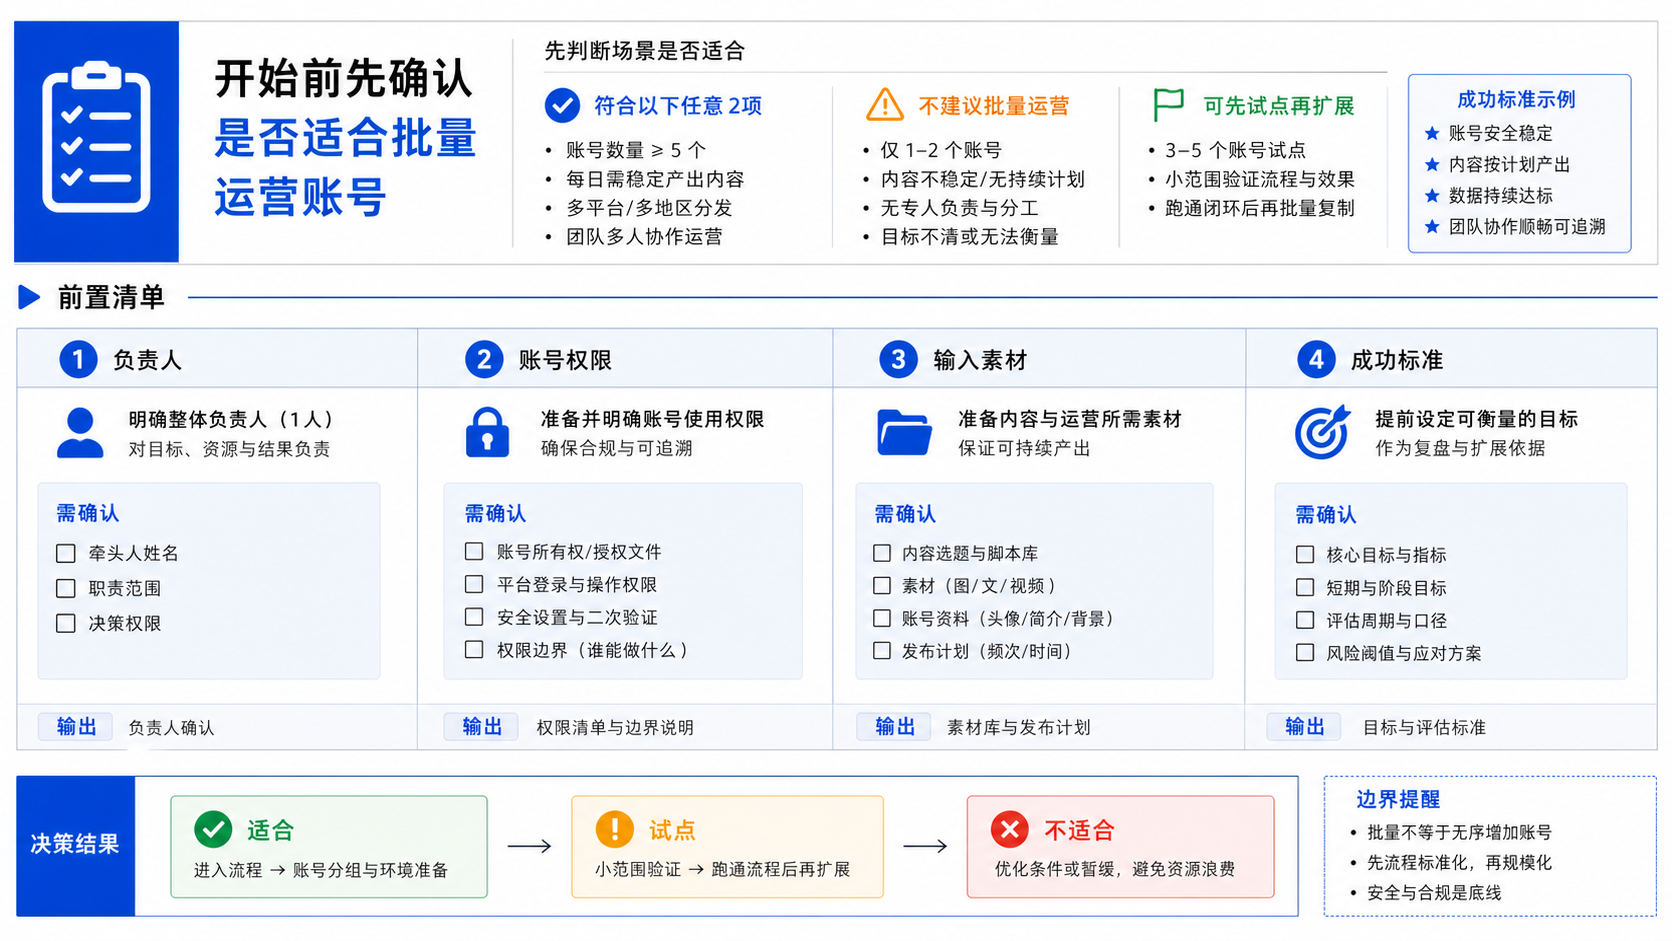1672x941 pixels.
Task: Click the text 账号数量 ≥ 5 个
Action: pyautogui.click(x=636, y=150)
